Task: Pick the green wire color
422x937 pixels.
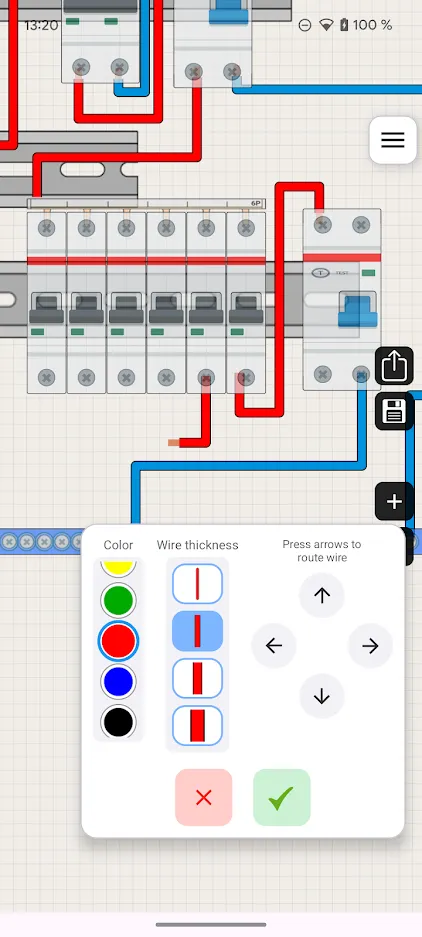Action: (118, 601)
